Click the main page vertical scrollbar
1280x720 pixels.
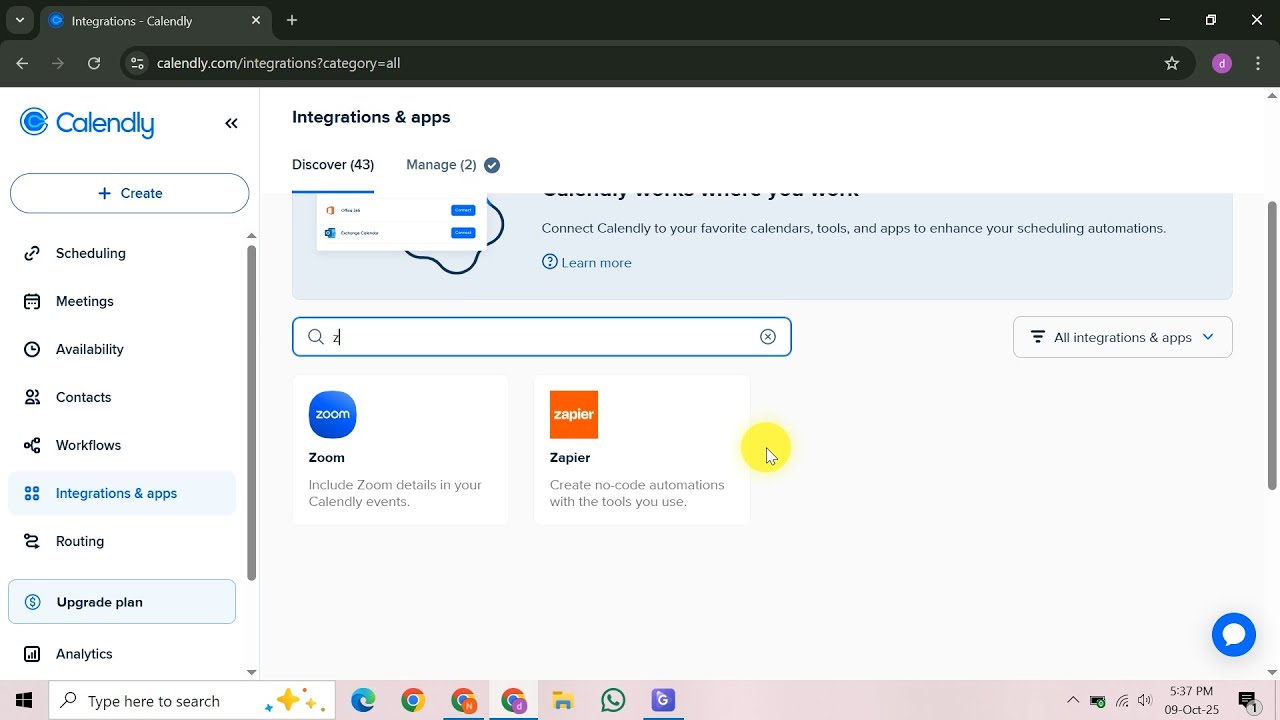pos(1272,345)
